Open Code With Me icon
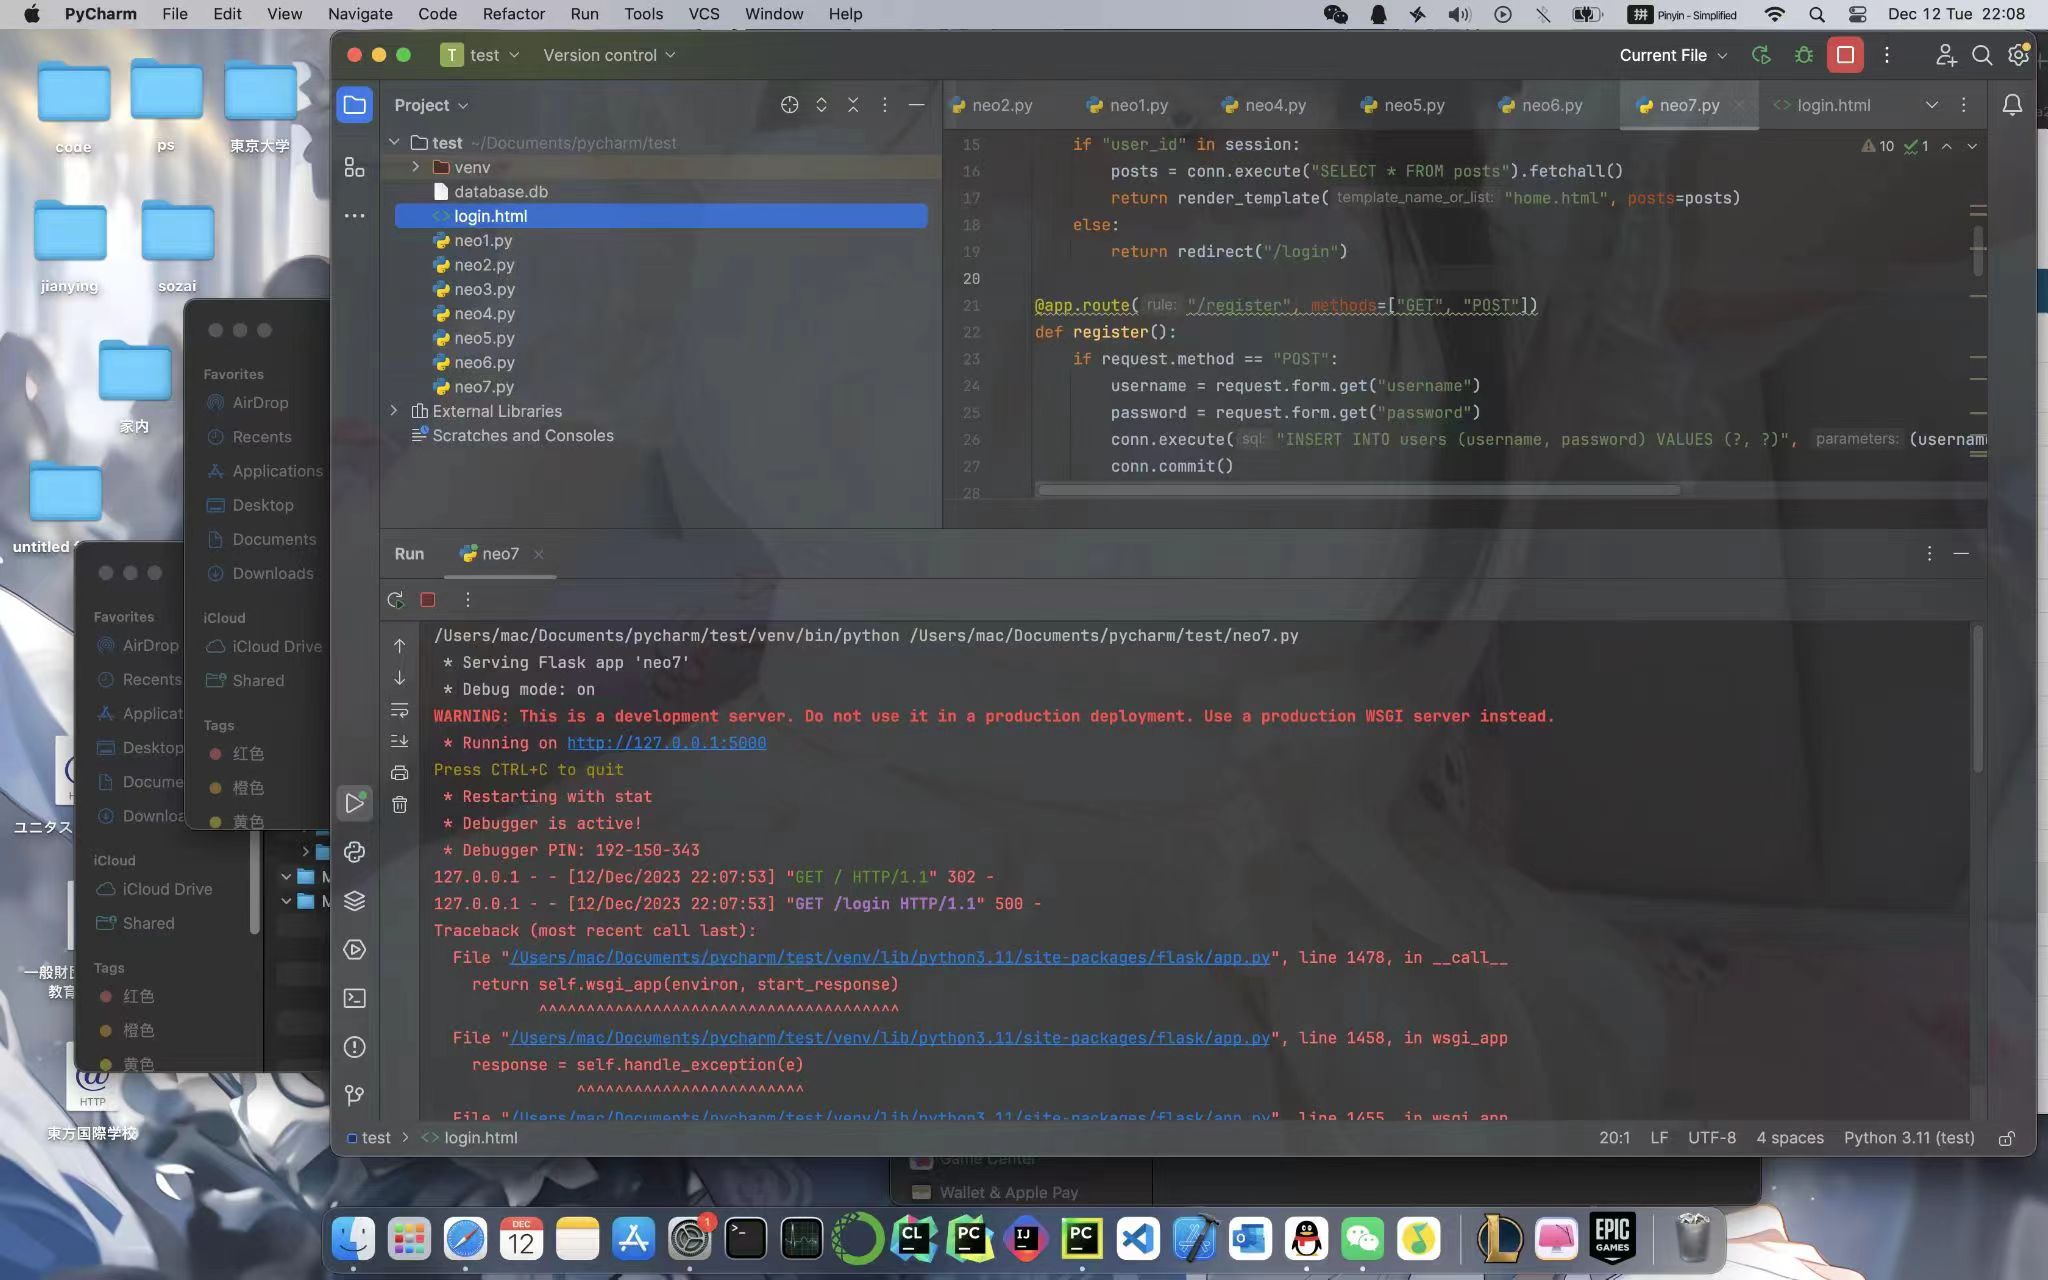 point(1945,55)
